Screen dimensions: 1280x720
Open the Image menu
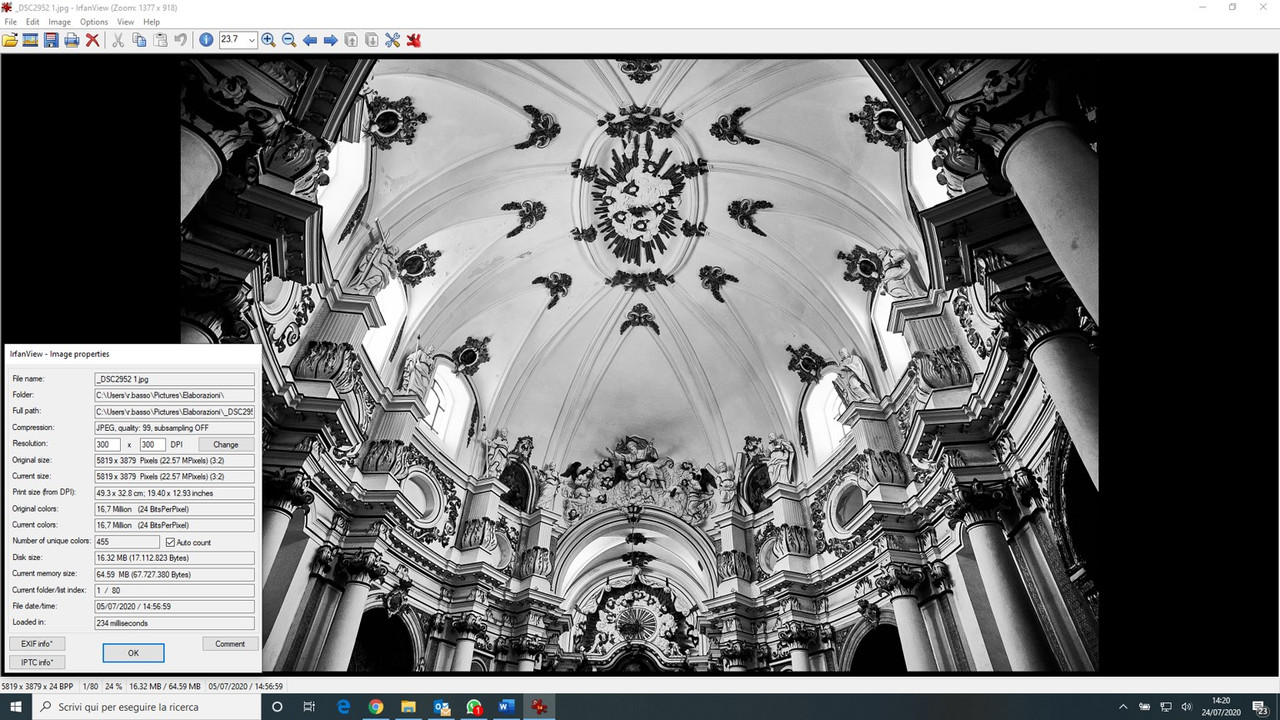coord(60,22)
